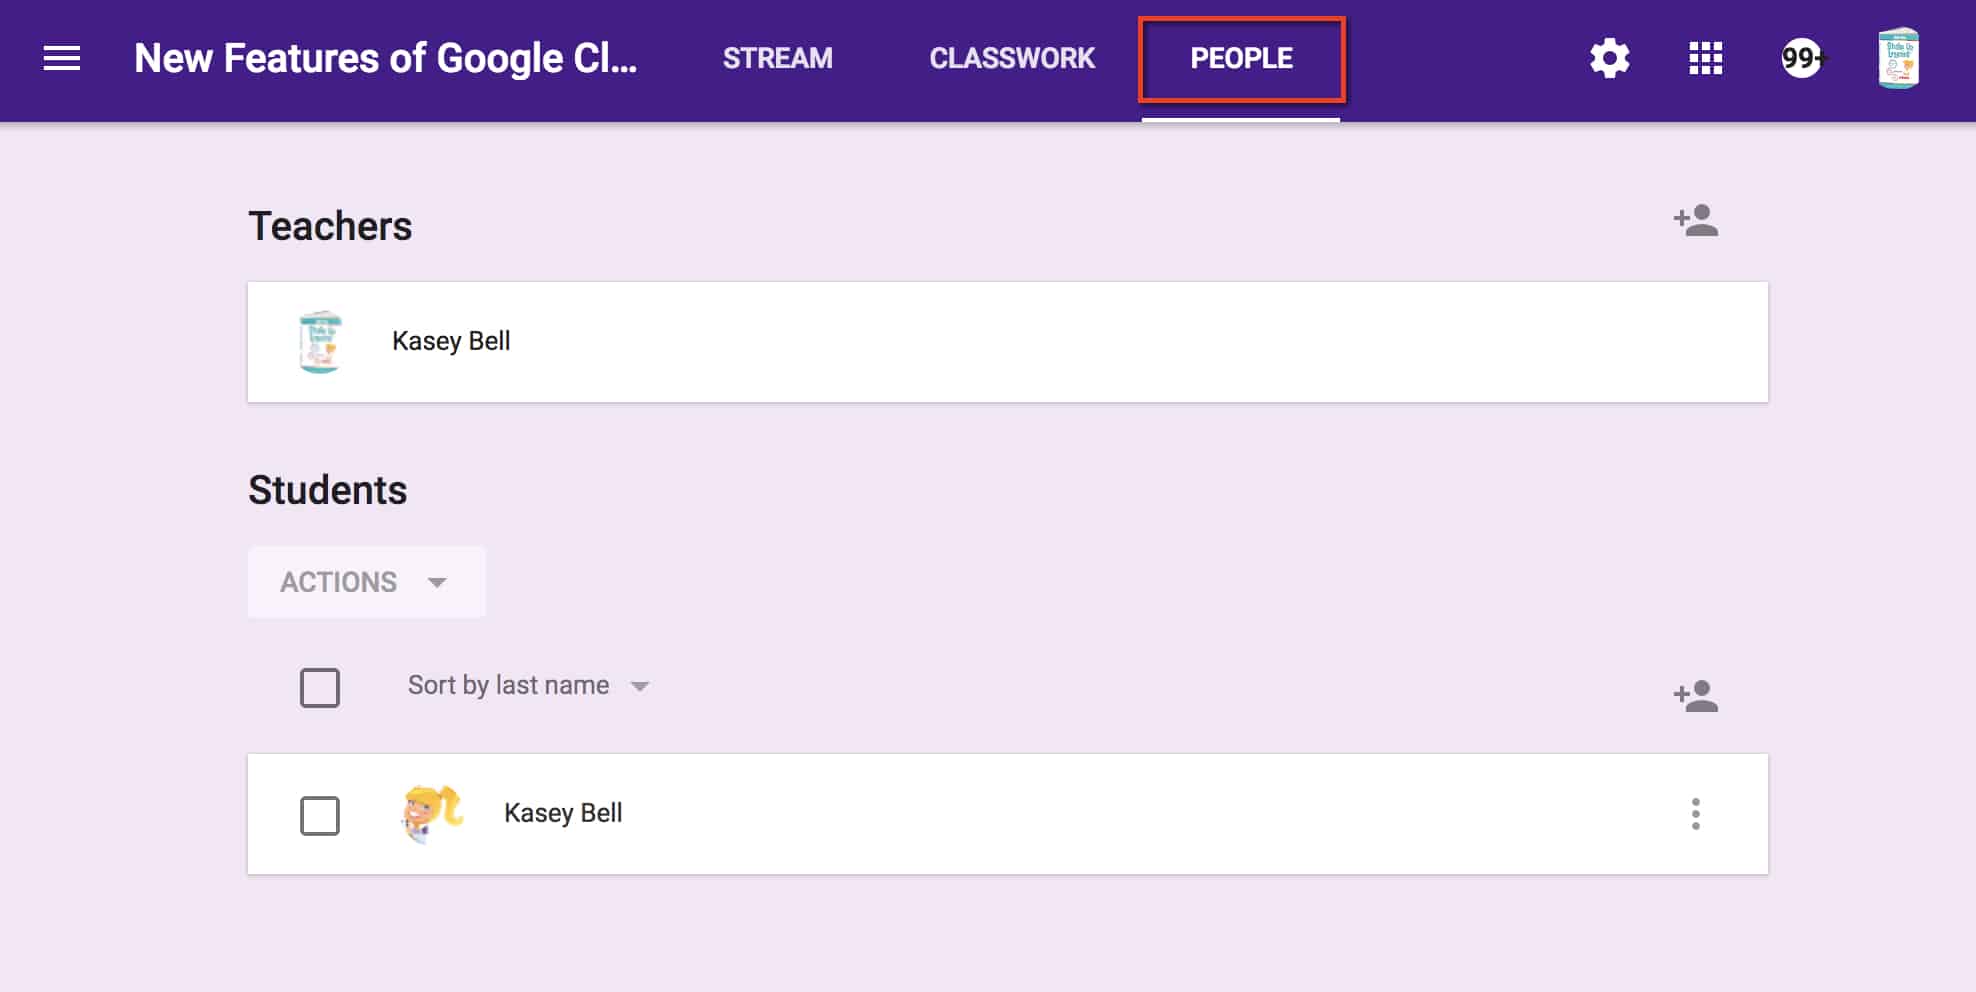1976x992 pixels.
Task: Check the box beside student Kasey Bell
Action: [x=320, y=816]
